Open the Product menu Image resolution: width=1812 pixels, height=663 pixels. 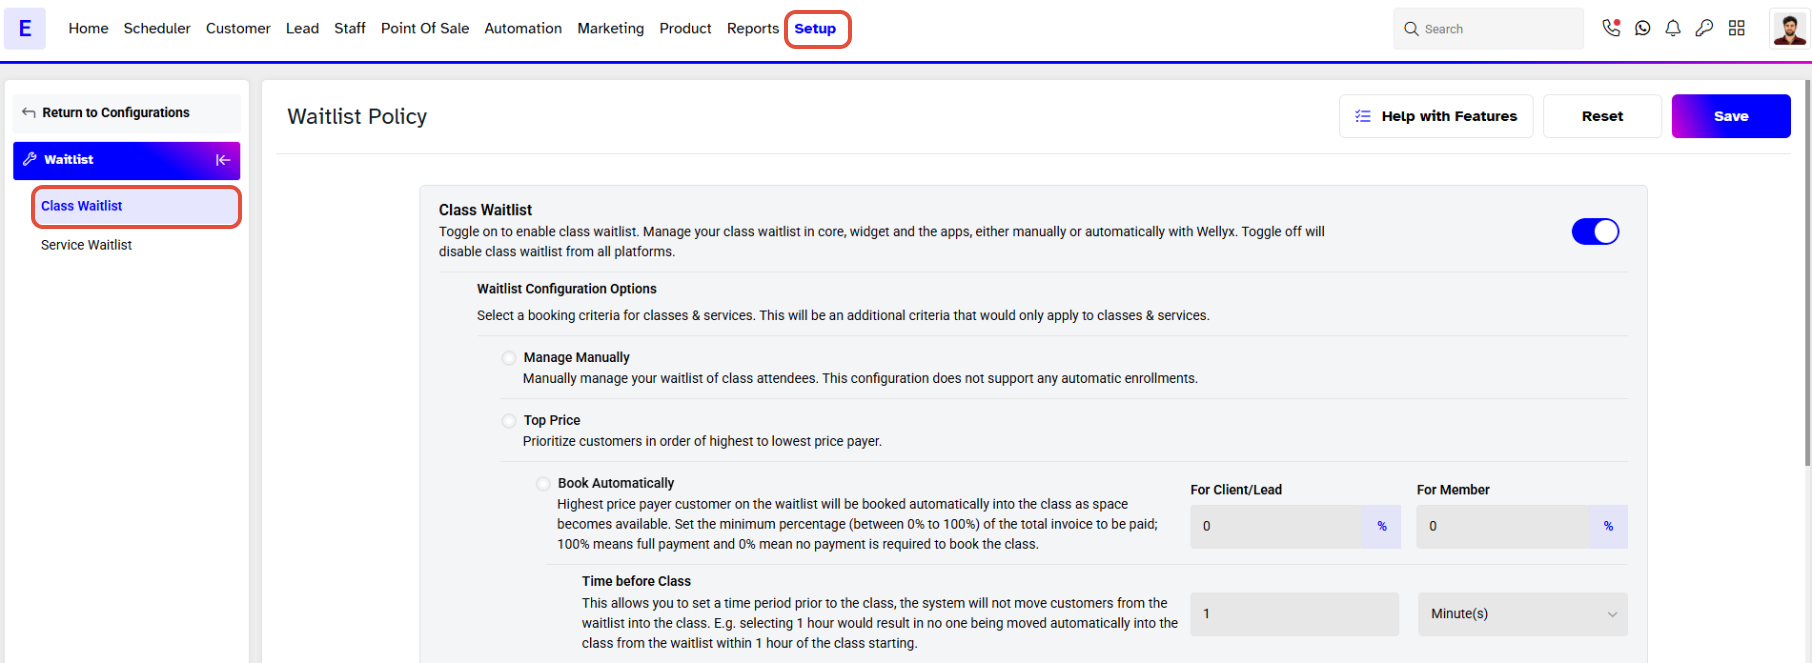(685, 28)
